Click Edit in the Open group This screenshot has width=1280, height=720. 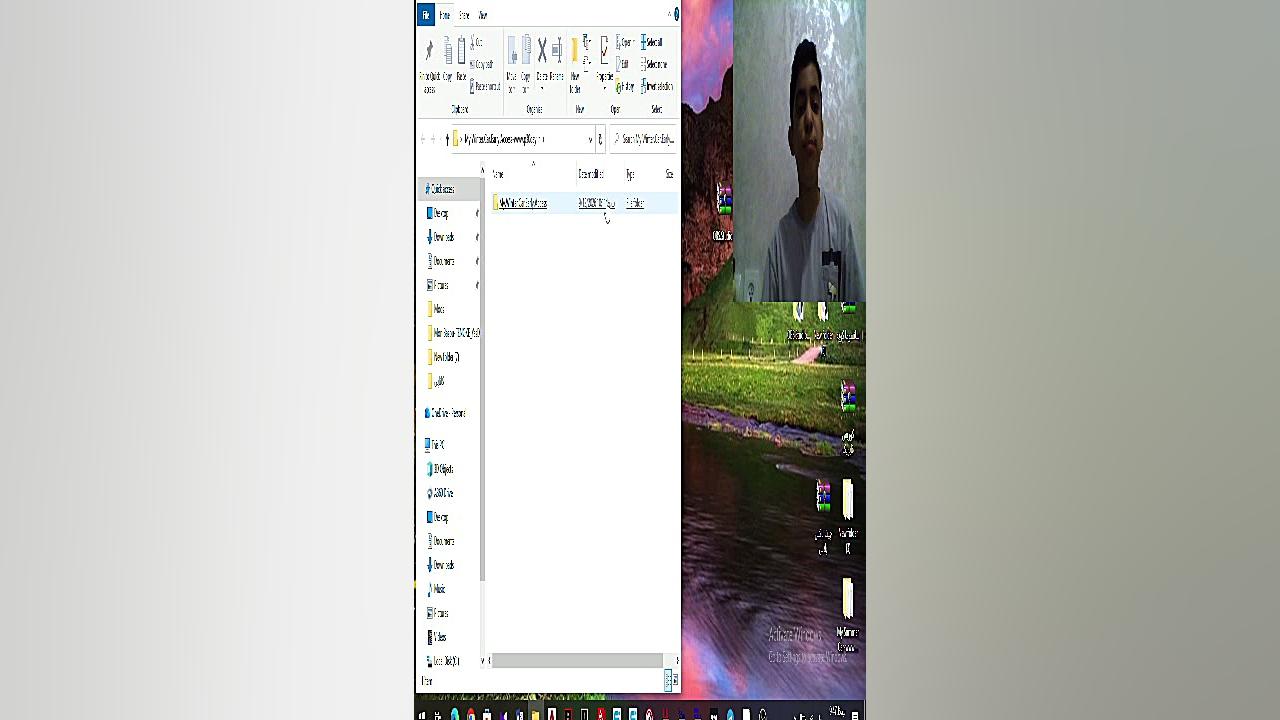point(623,65)
